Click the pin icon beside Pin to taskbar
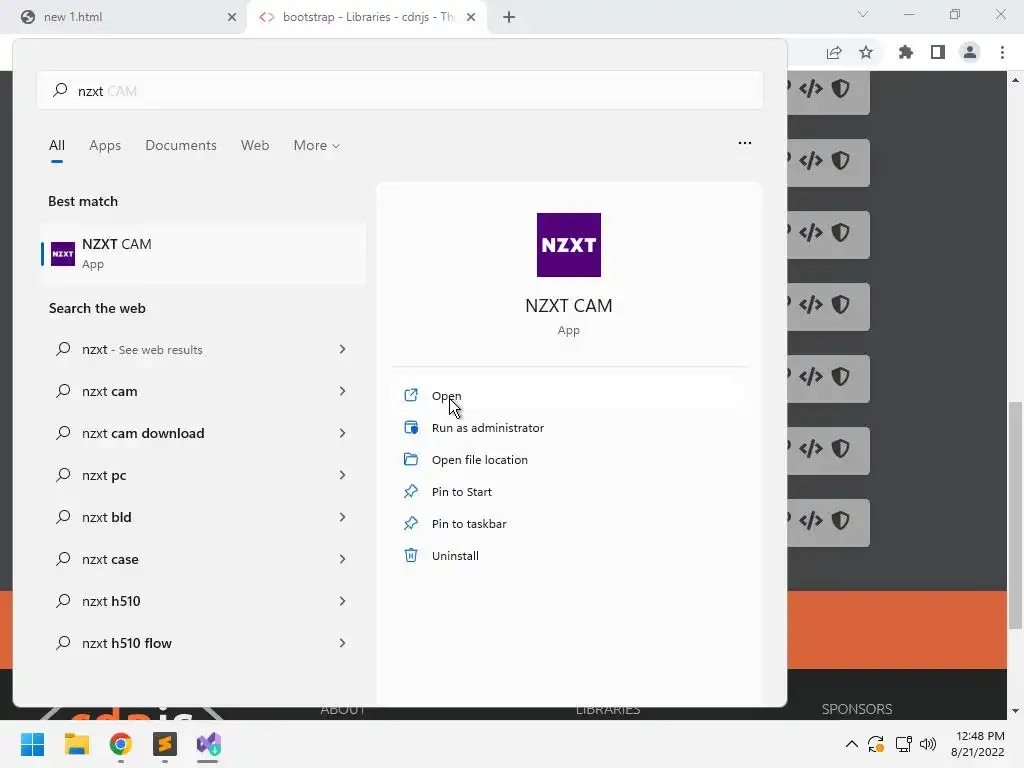The image size is (1024, 768). (411, 523)
